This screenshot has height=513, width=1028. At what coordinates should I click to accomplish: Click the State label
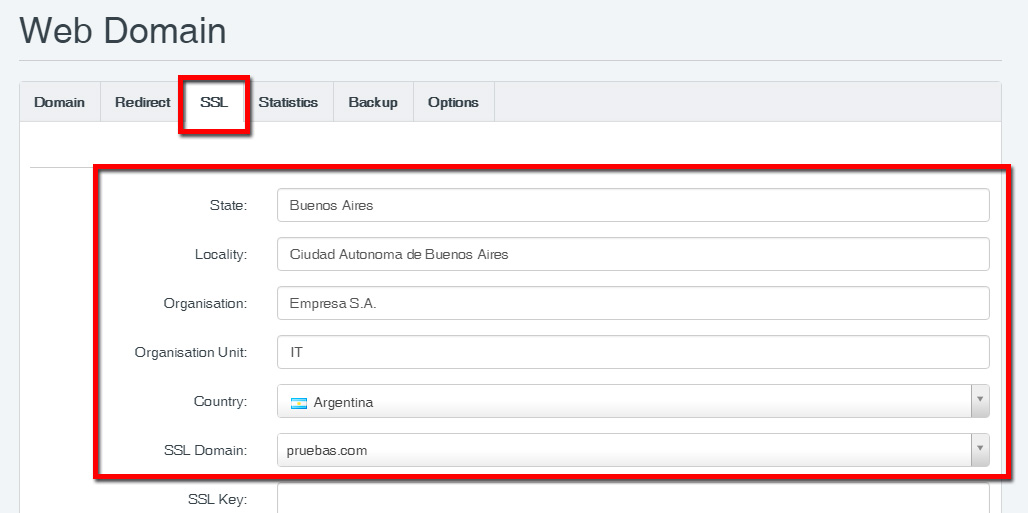228,205
